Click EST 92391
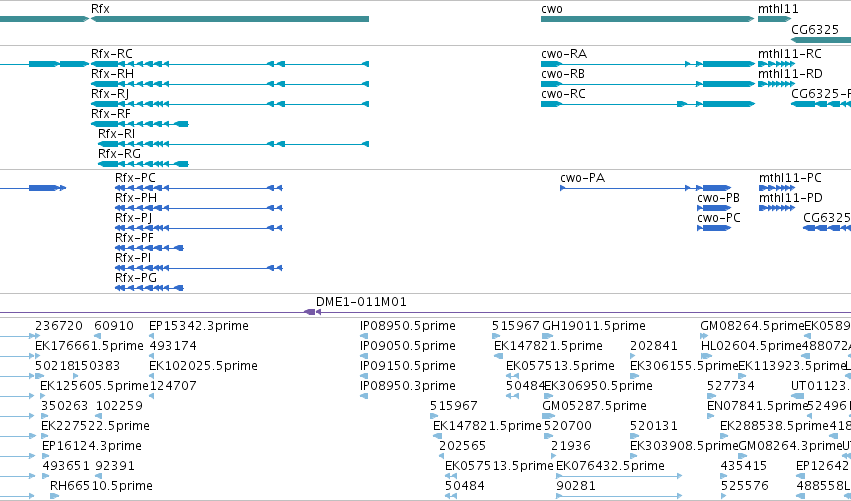 pyautogui.click(x=115, y=466)
